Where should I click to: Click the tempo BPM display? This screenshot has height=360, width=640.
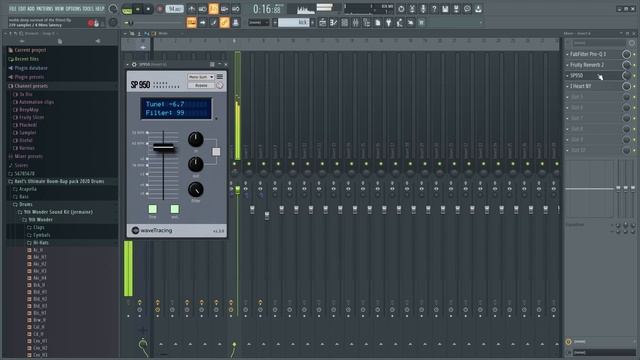(174, 9)
